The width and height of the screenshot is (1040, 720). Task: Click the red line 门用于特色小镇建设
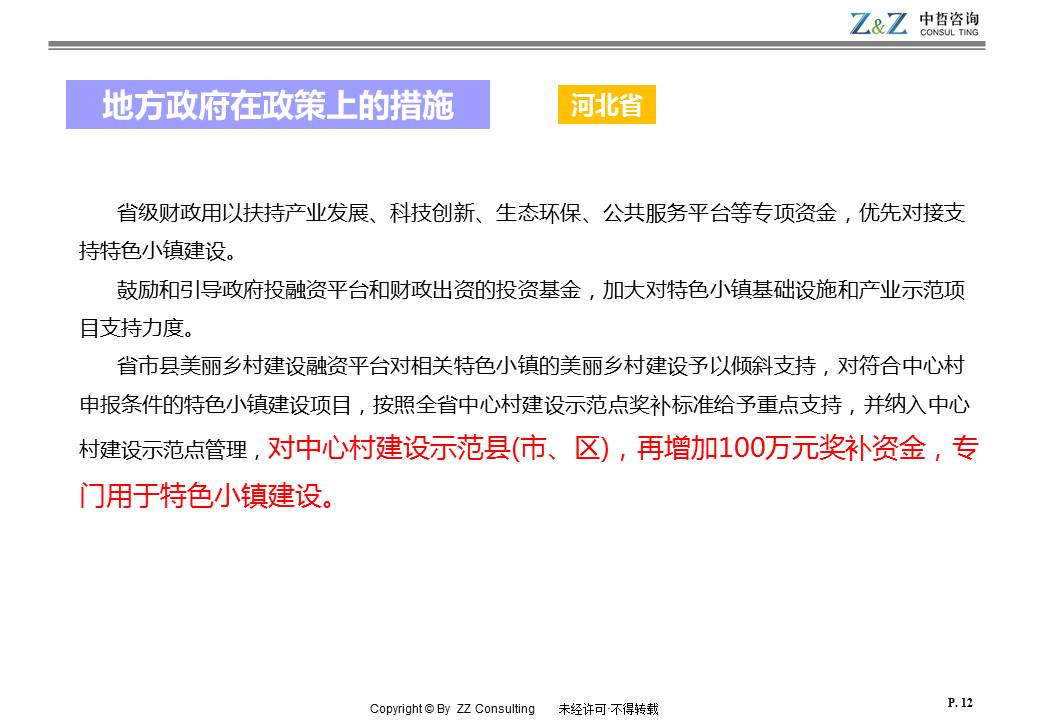point(206,496)
